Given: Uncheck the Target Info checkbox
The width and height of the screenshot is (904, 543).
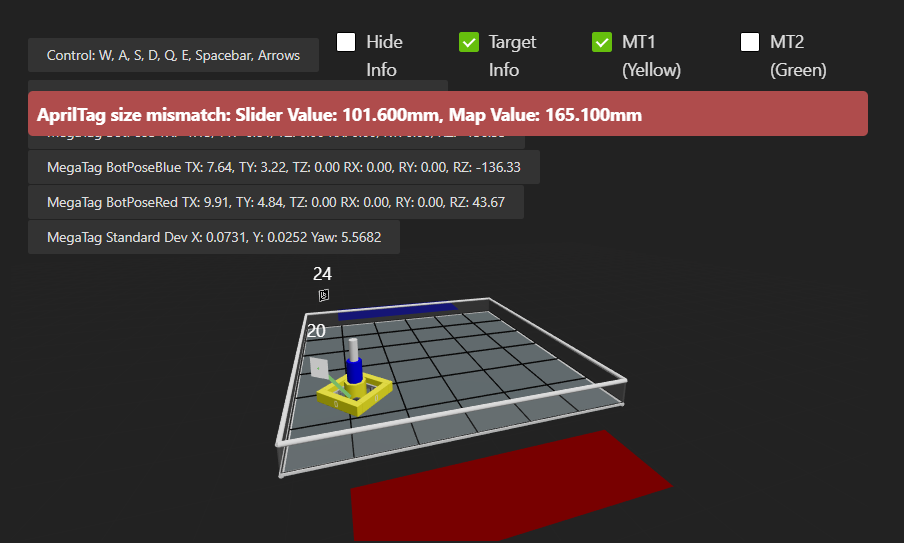Looking at the screenshot, I should [x=469, y=42].
